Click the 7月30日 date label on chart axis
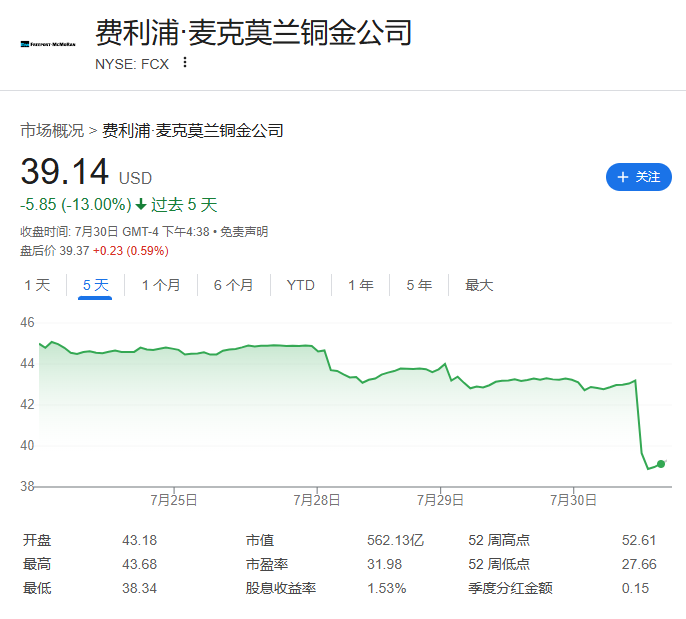The width and height of the screenshot is (686, 619). [x=573, y=500]
